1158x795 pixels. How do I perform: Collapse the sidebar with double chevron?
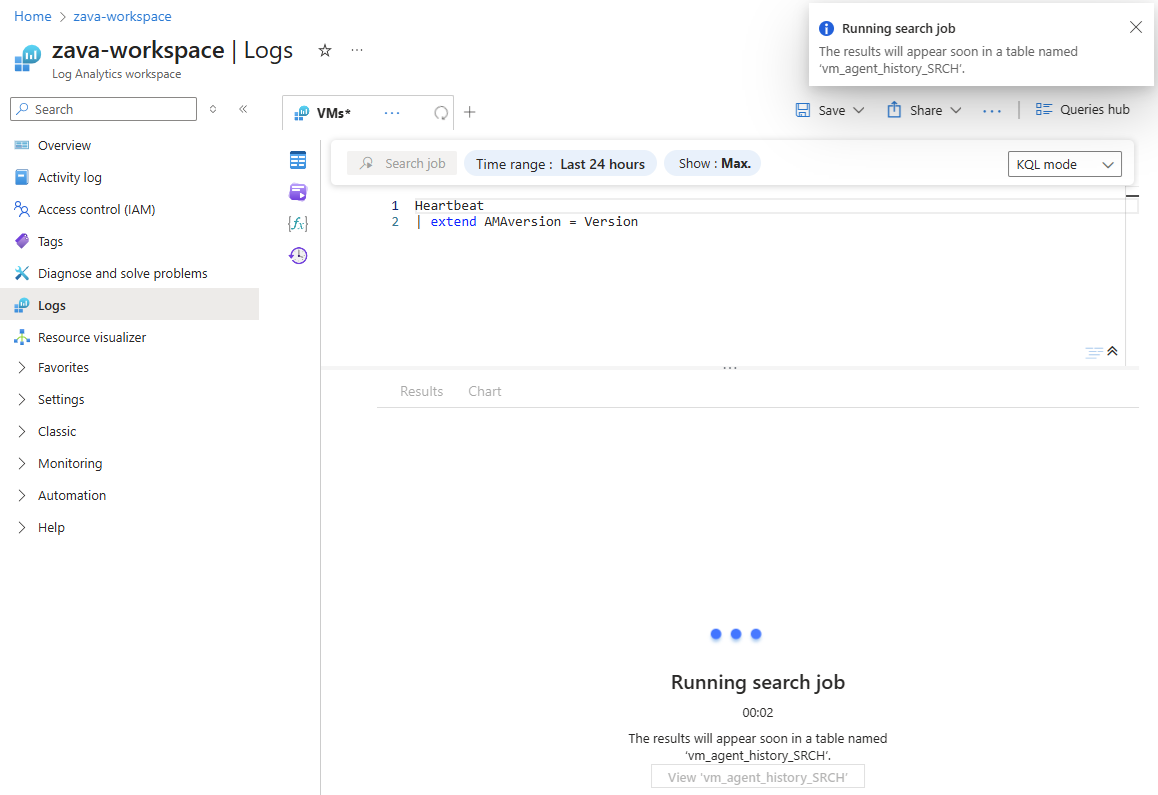pos(243,109)
